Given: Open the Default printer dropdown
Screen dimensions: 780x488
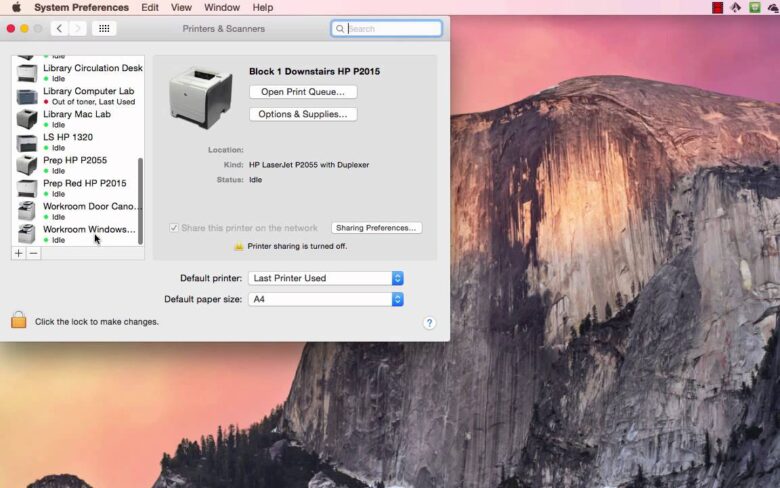Looking at the screenshot, I should [x=326, y=278].
